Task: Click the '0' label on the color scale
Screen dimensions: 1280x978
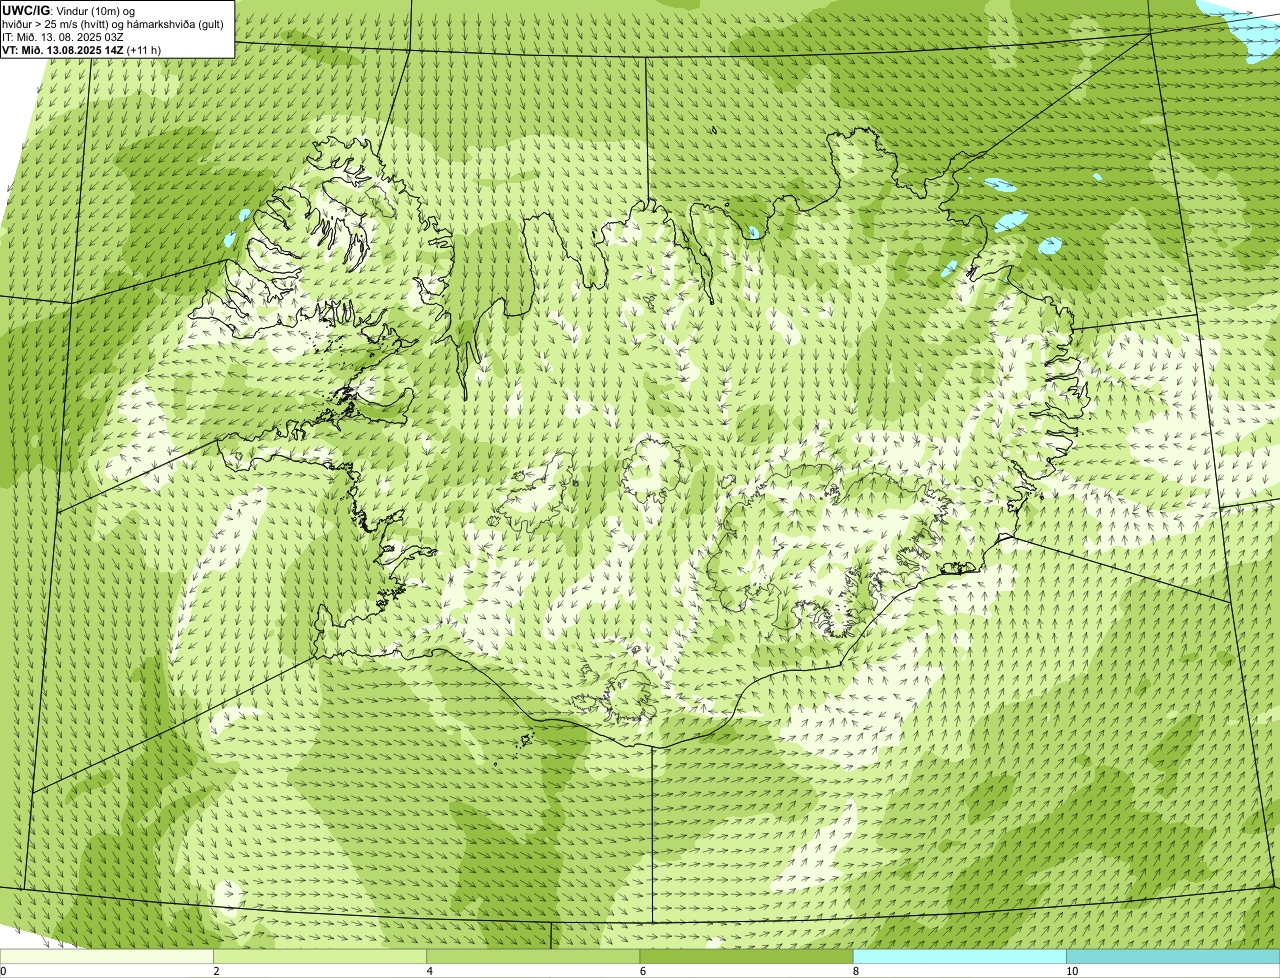Action: pos(3,971)
